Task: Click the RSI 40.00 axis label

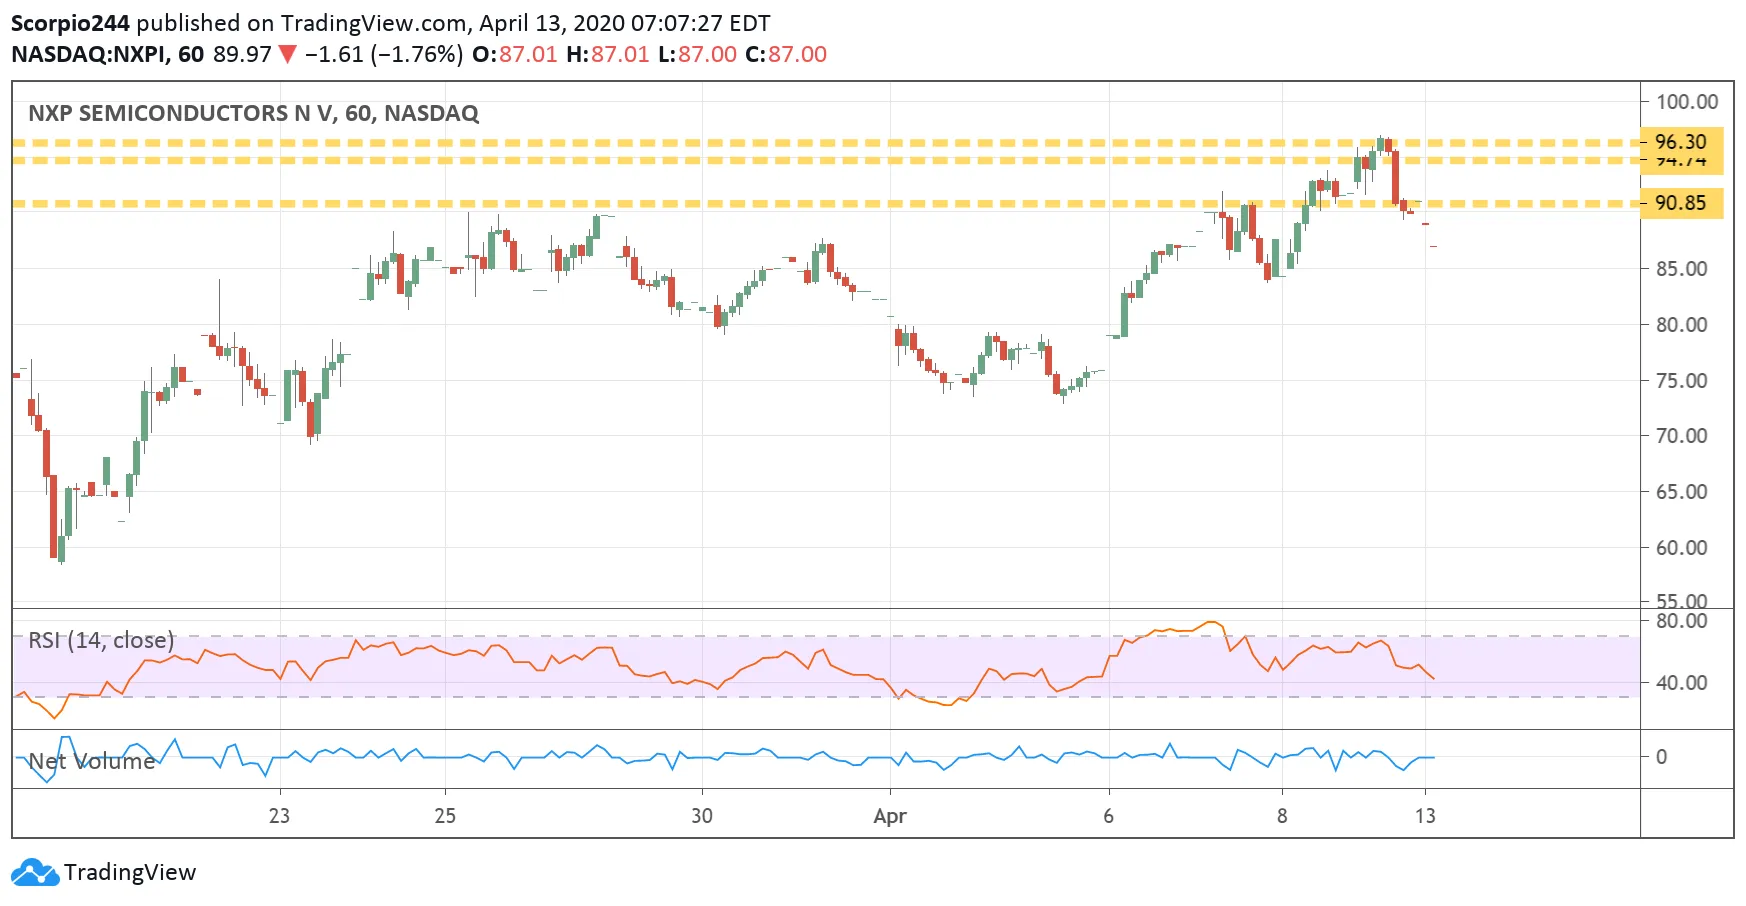Action: pos(1681,683)
